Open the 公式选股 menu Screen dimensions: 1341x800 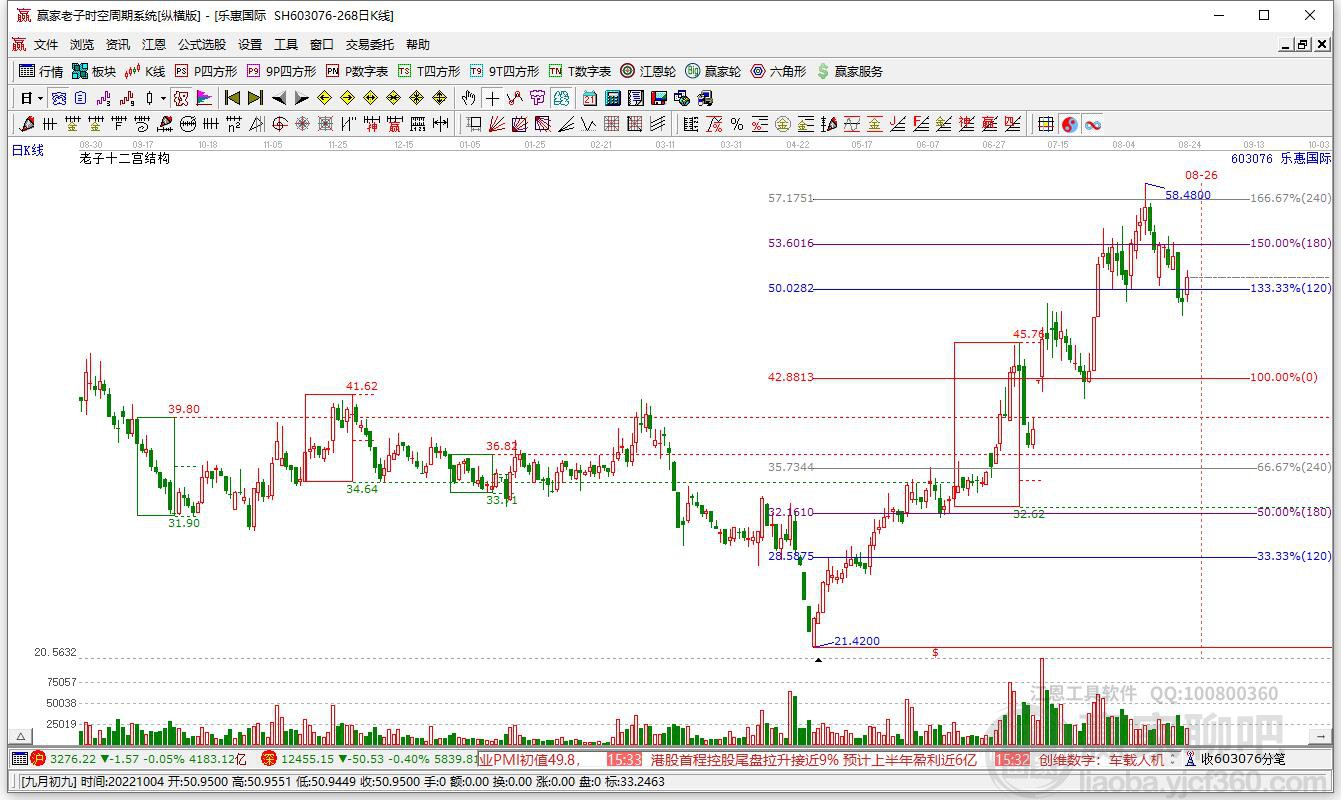click(x=202, y=45)
